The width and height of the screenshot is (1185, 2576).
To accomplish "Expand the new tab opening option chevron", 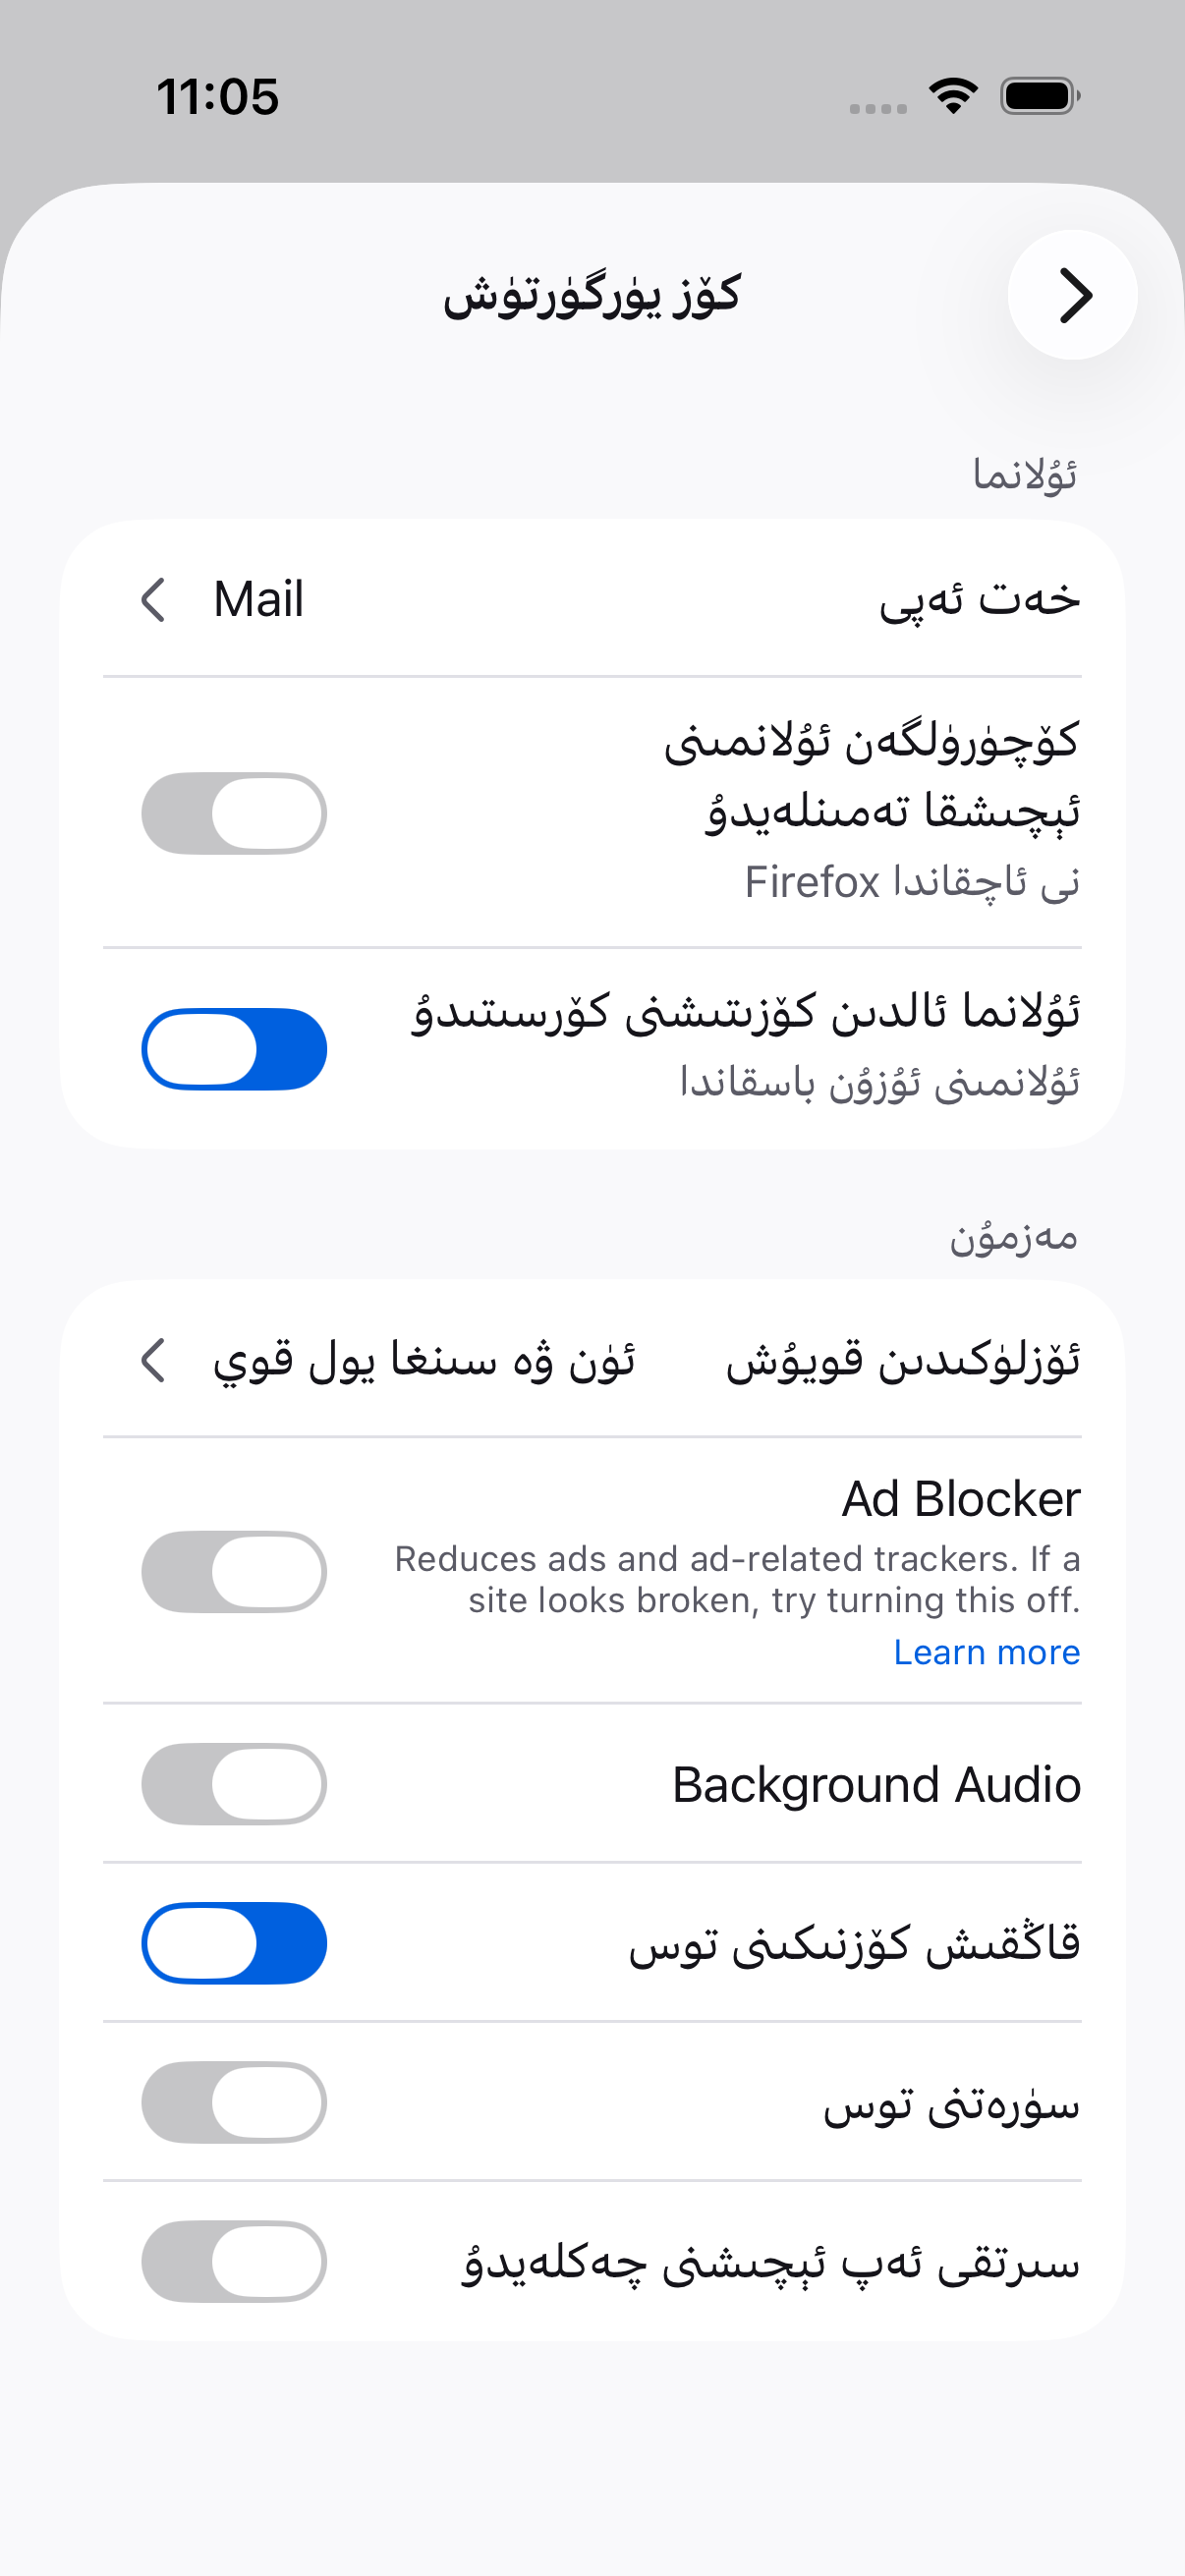I will tap(153, 1361).
